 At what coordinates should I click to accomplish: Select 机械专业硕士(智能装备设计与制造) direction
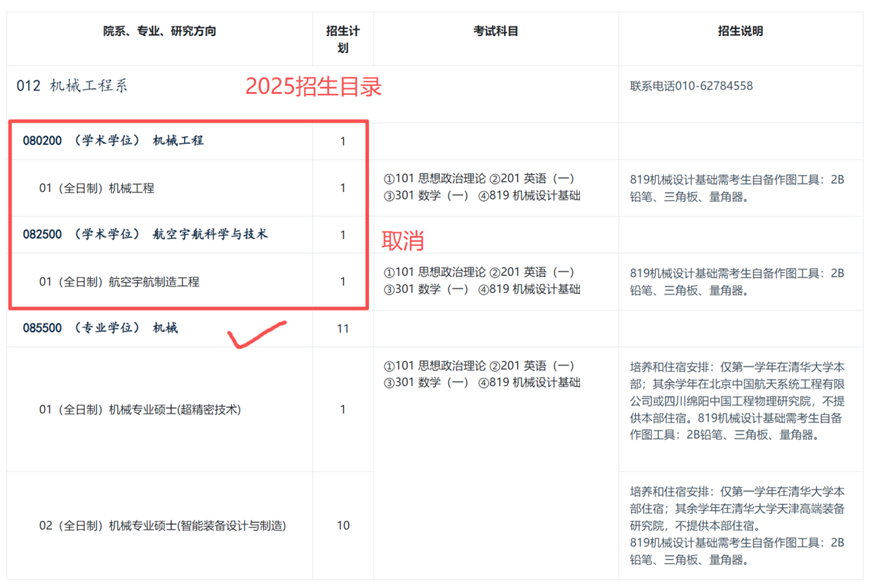[x=162, y=526]
